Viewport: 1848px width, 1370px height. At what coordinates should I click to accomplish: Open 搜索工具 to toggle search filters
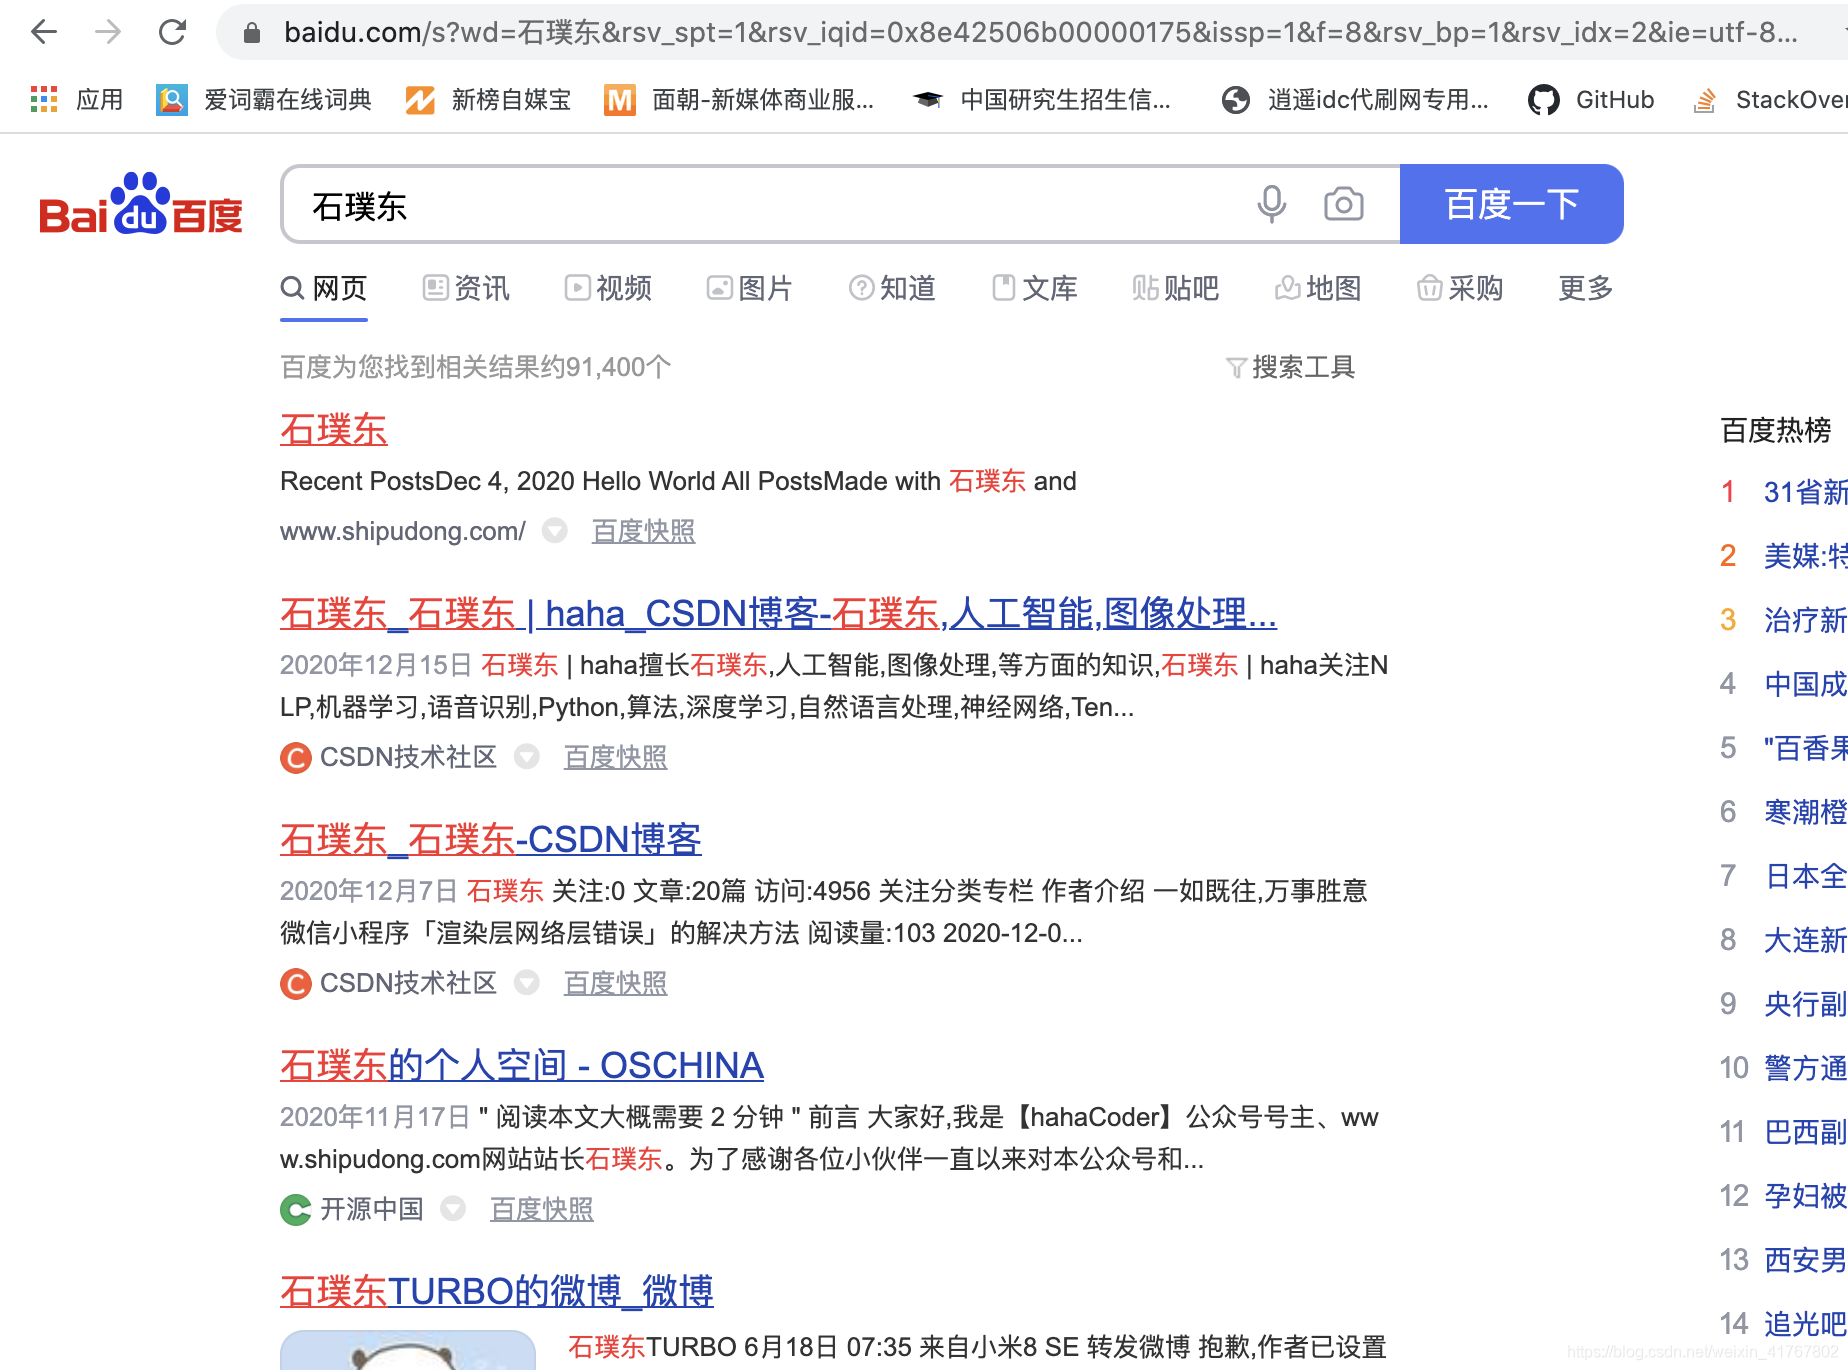(1291, 367)
